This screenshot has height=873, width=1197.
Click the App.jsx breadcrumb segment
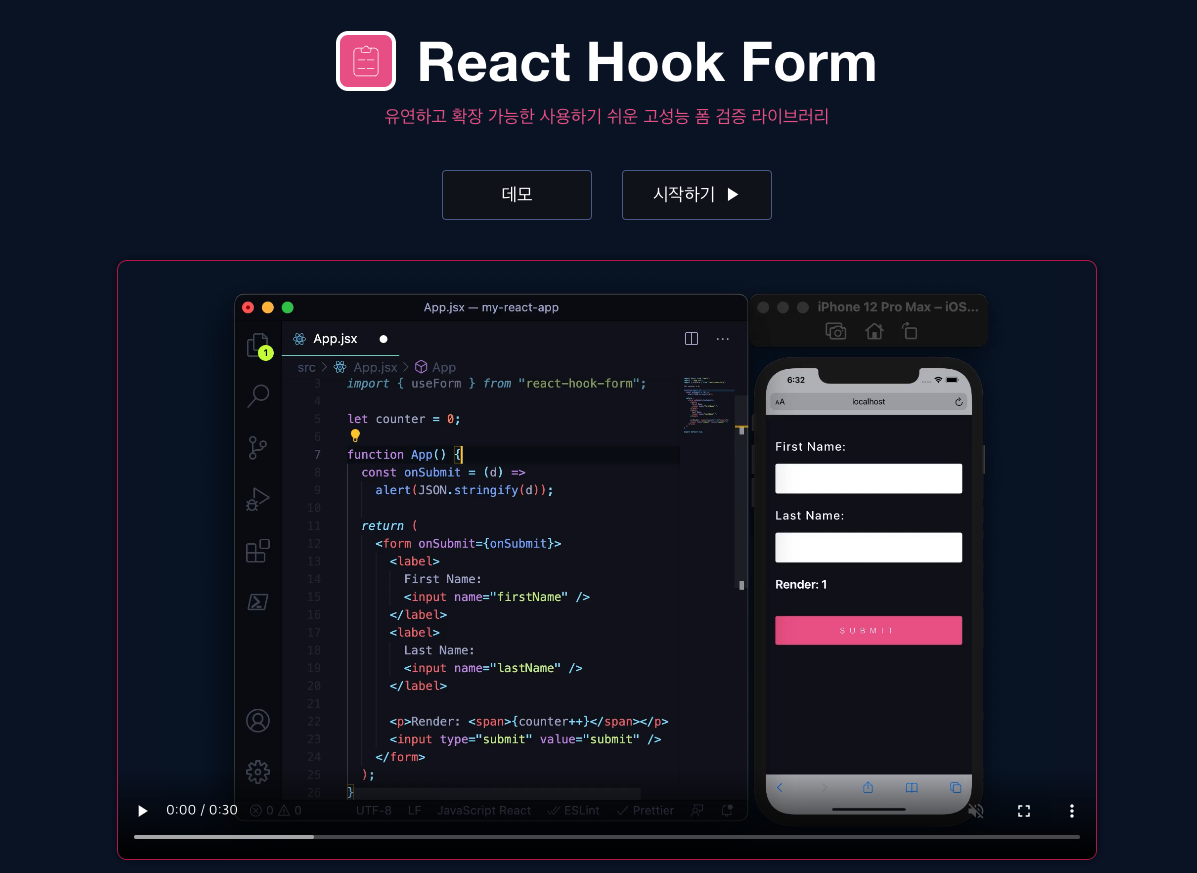click(375, 367)
